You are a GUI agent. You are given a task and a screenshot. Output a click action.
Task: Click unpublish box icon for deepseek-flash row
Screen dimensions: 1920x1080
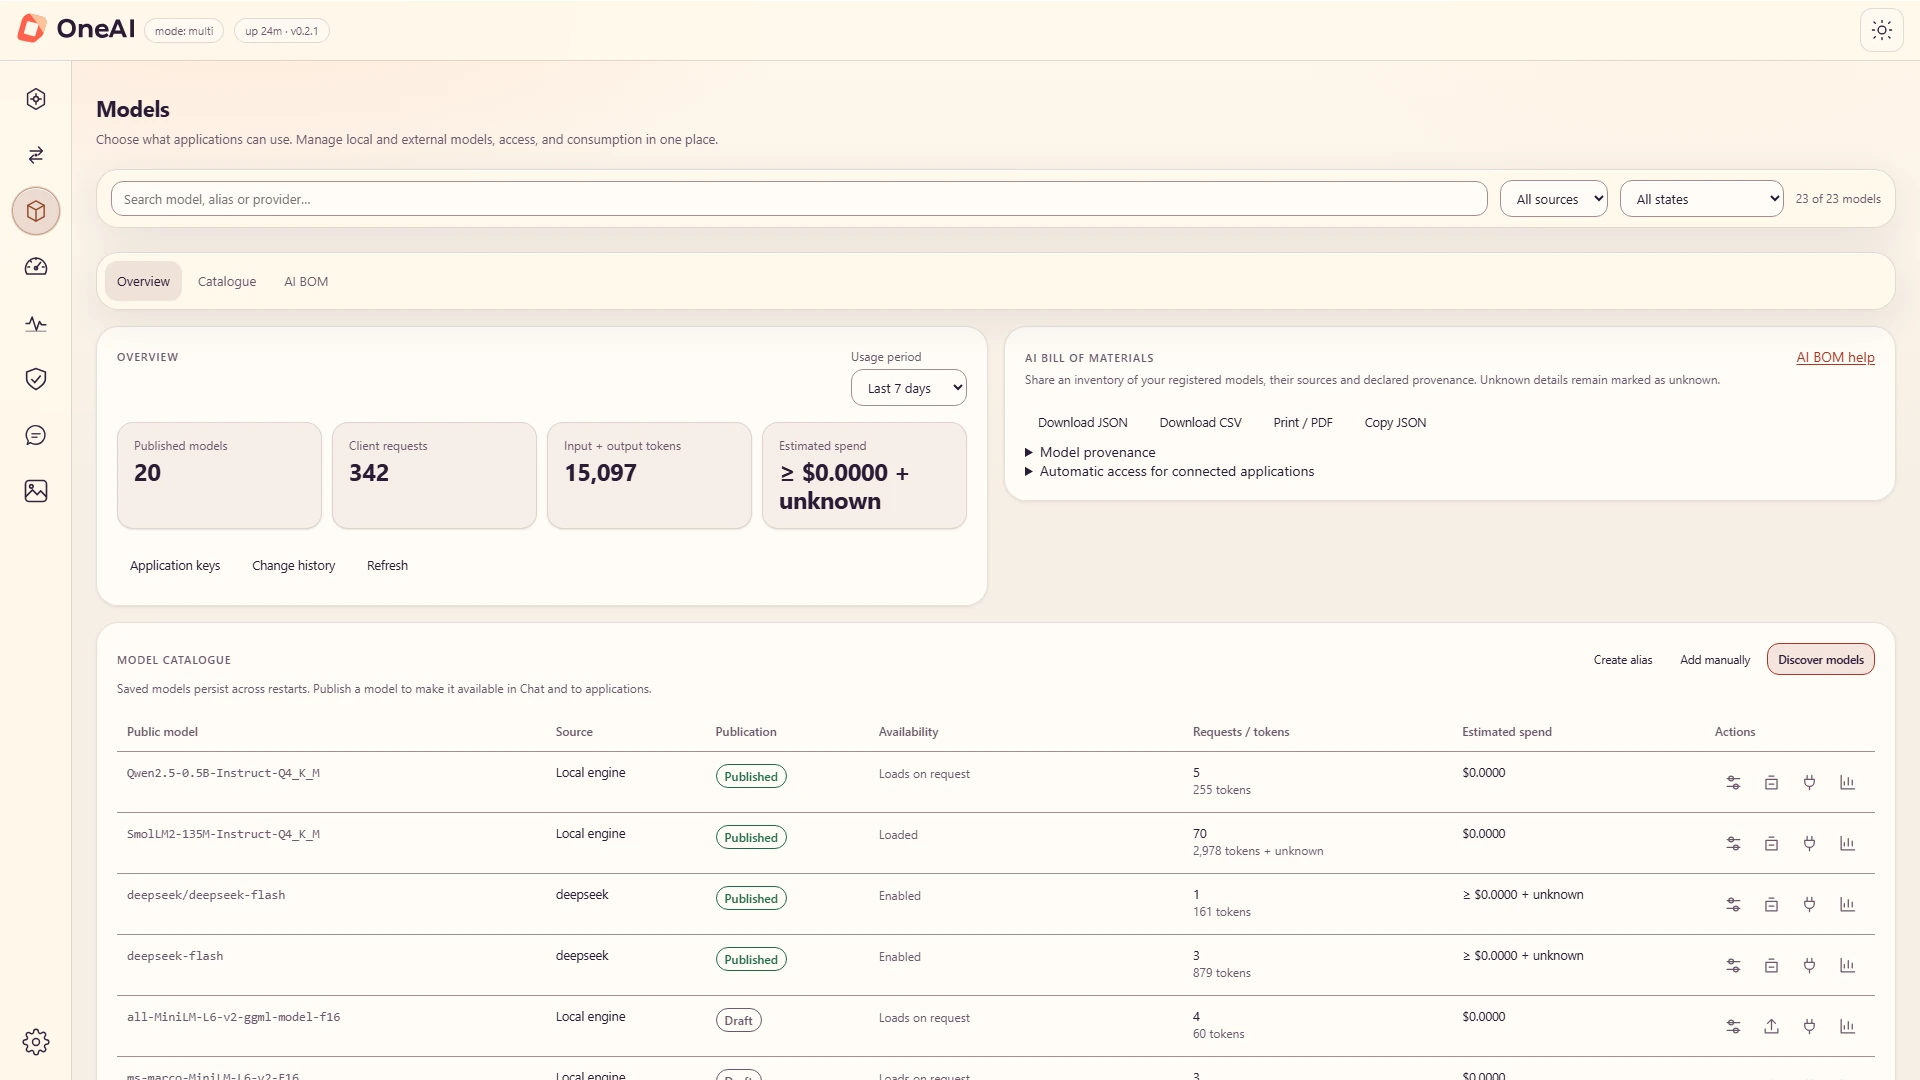point(1771,966)
